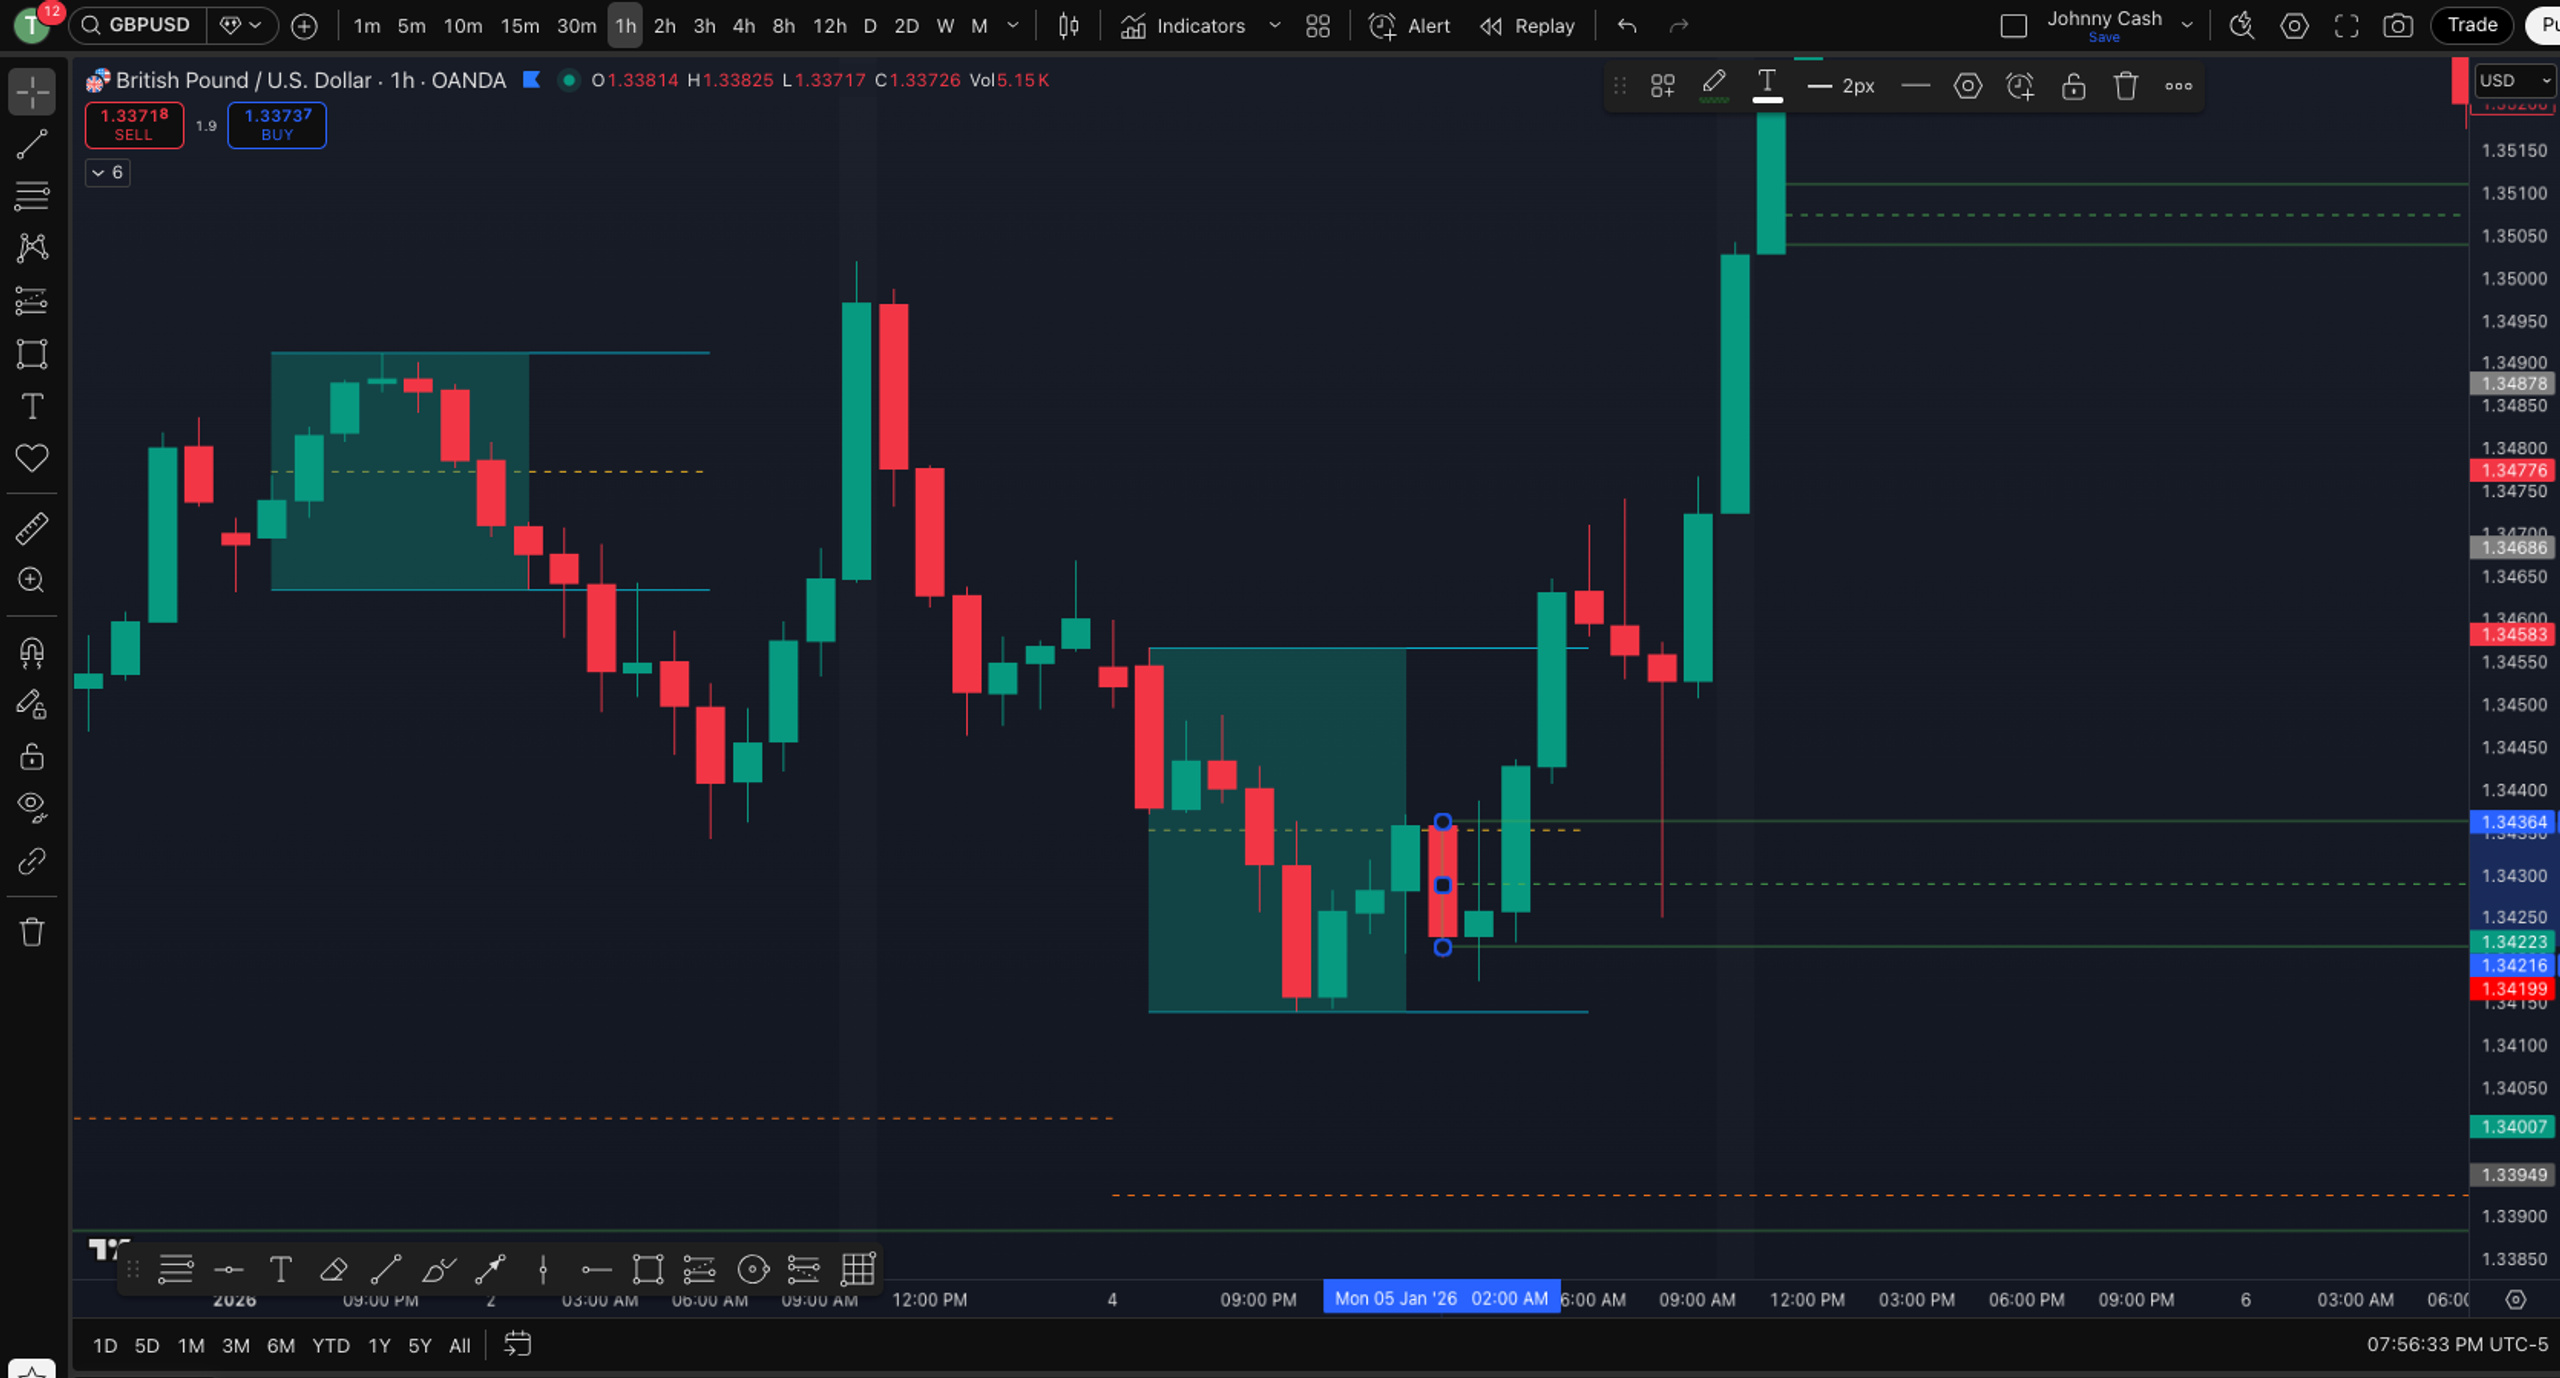
Task: Select the ruler measure tool
Action: point(32,528)
